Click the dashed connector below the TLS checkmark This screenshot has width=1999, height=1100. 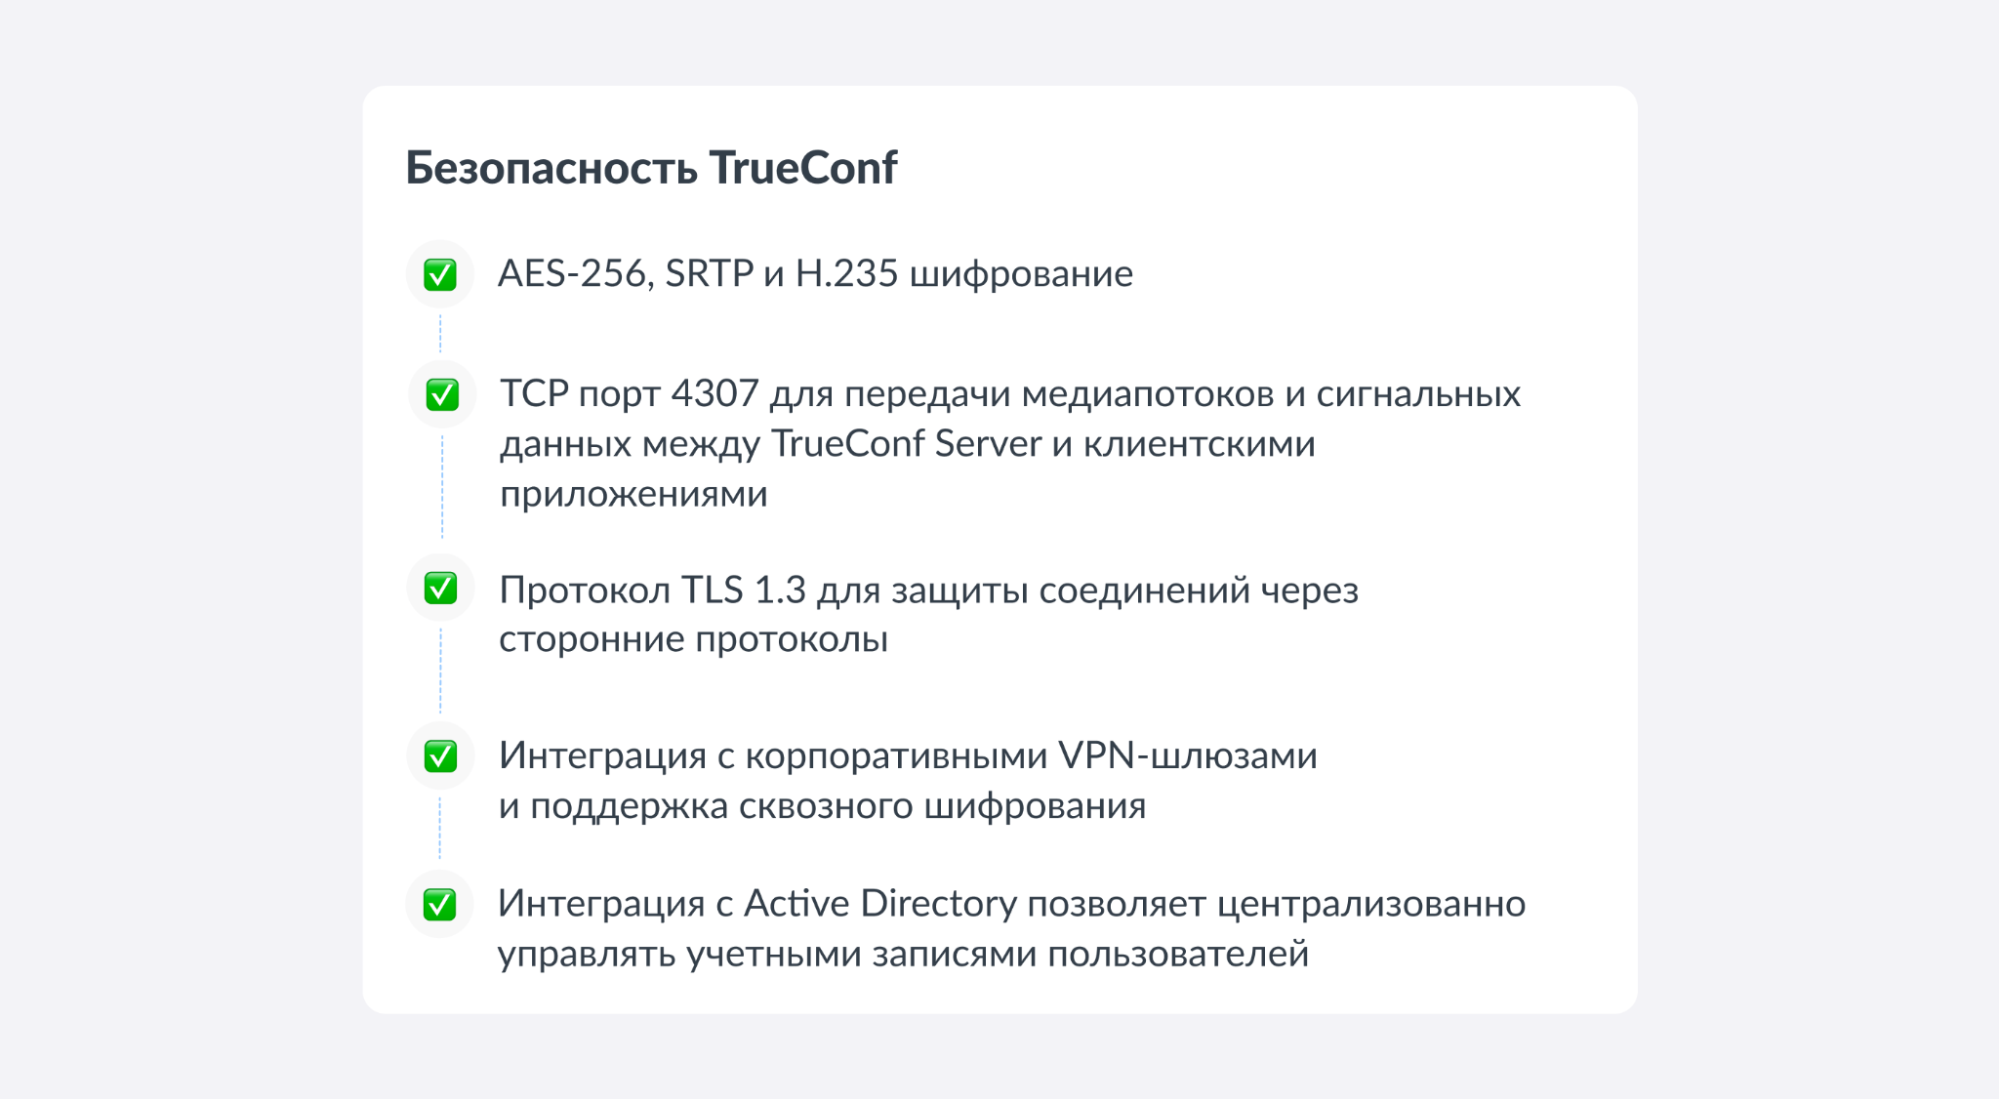[x=440, y=670]
